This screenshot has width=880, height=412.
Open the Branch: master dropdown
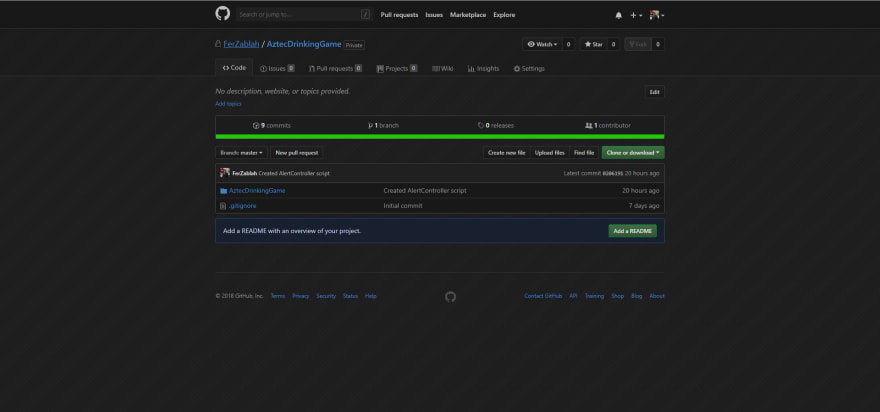pos(241,153)
